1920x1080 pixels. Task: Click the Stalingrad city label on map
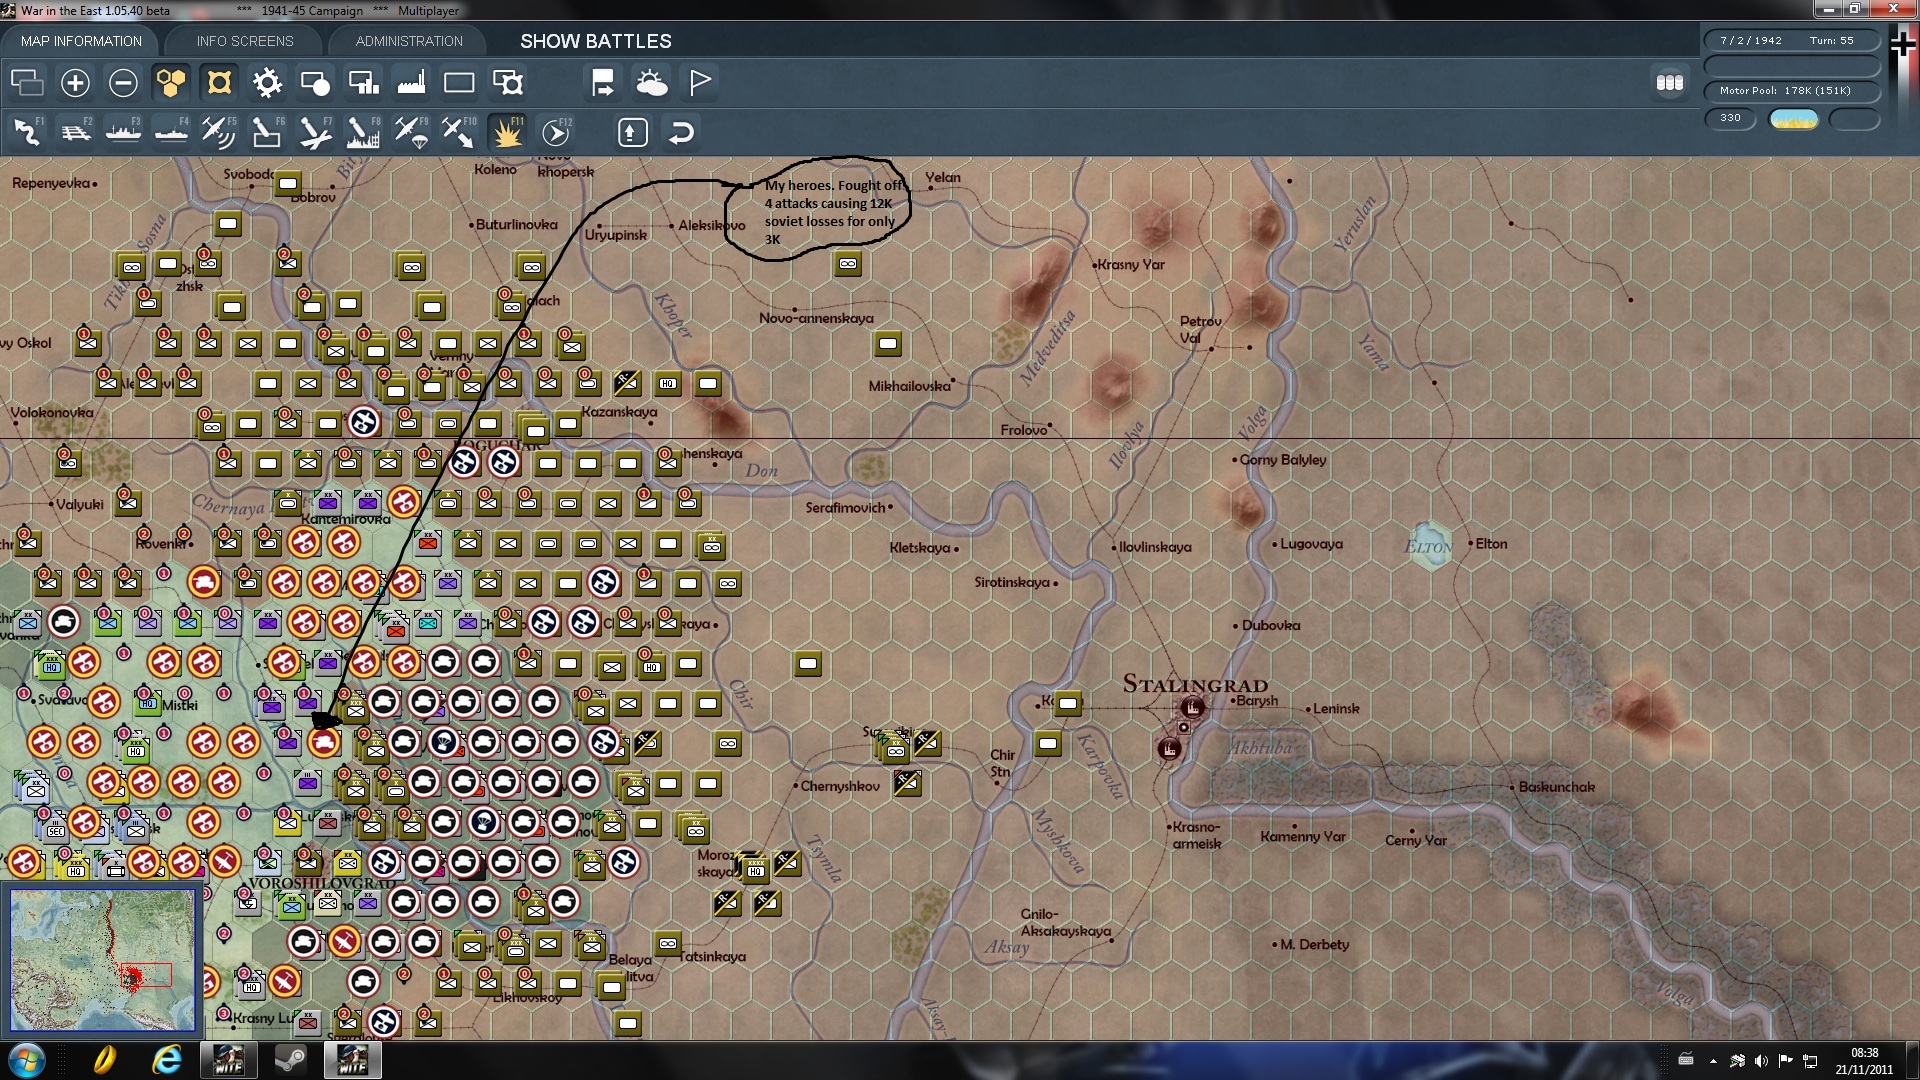(x=1195, y=685)
